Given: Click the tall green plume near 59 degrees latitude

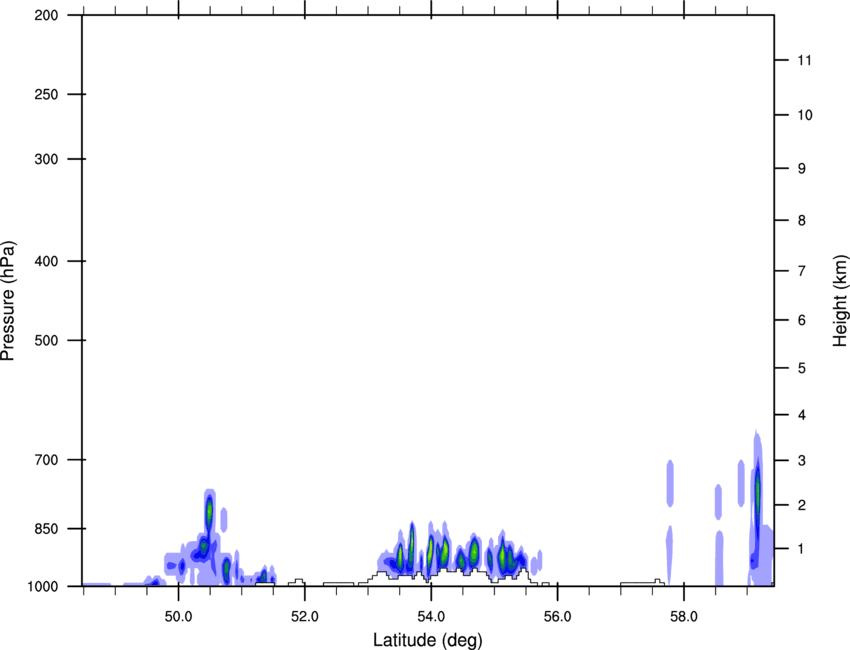Looking at the screenshot, I should [758, 491].
